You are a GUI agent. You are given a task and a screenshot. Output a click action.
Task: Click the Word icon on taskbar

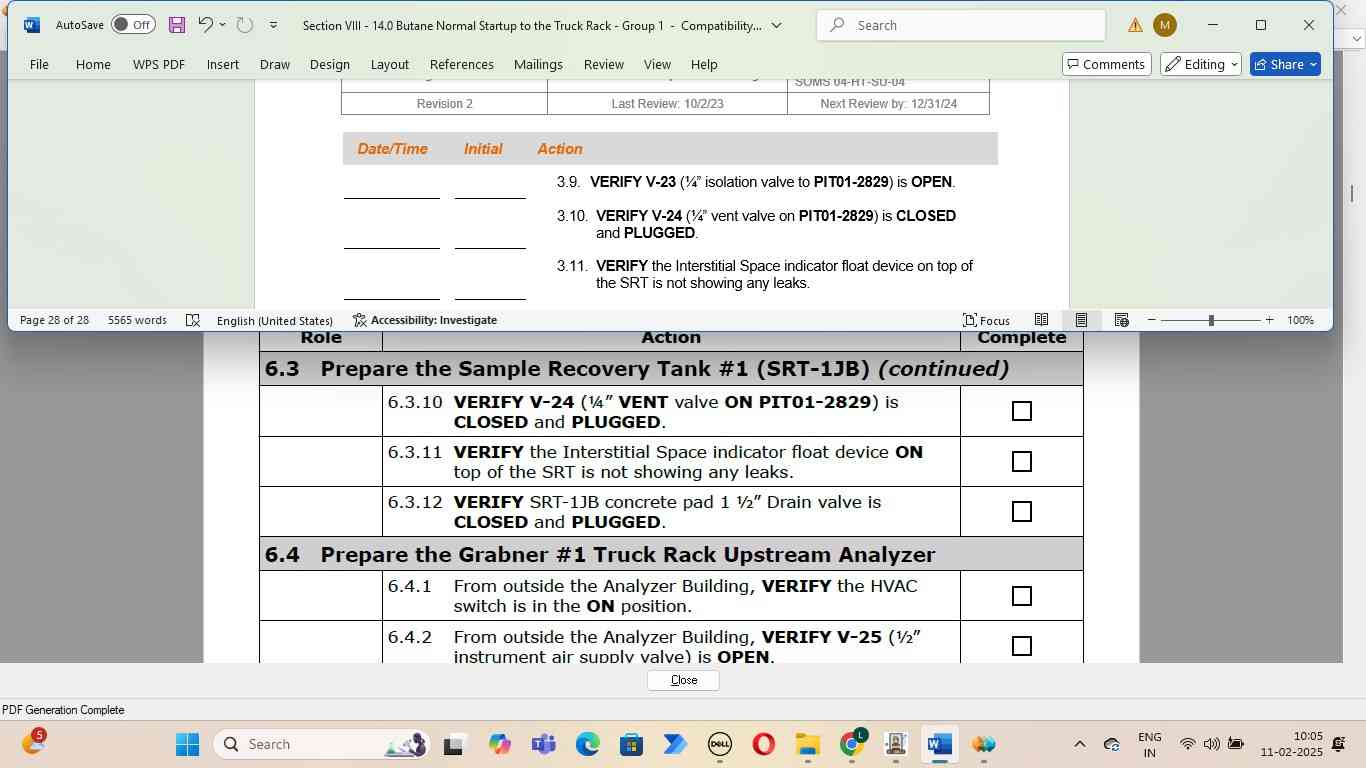(939, 744)
